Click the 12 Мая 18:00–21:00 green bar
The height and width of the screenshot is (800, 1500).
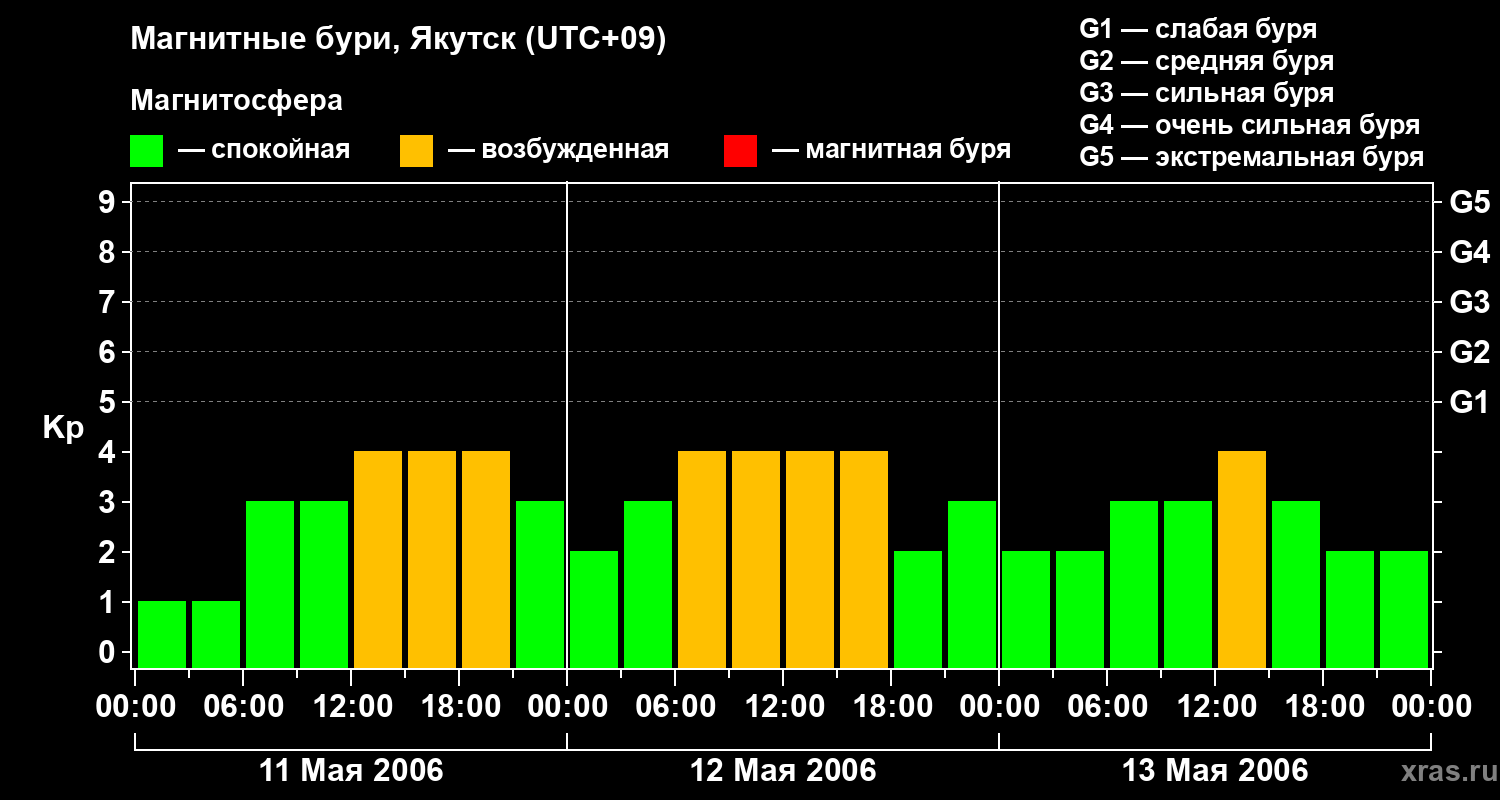click(x=918, y=609)
